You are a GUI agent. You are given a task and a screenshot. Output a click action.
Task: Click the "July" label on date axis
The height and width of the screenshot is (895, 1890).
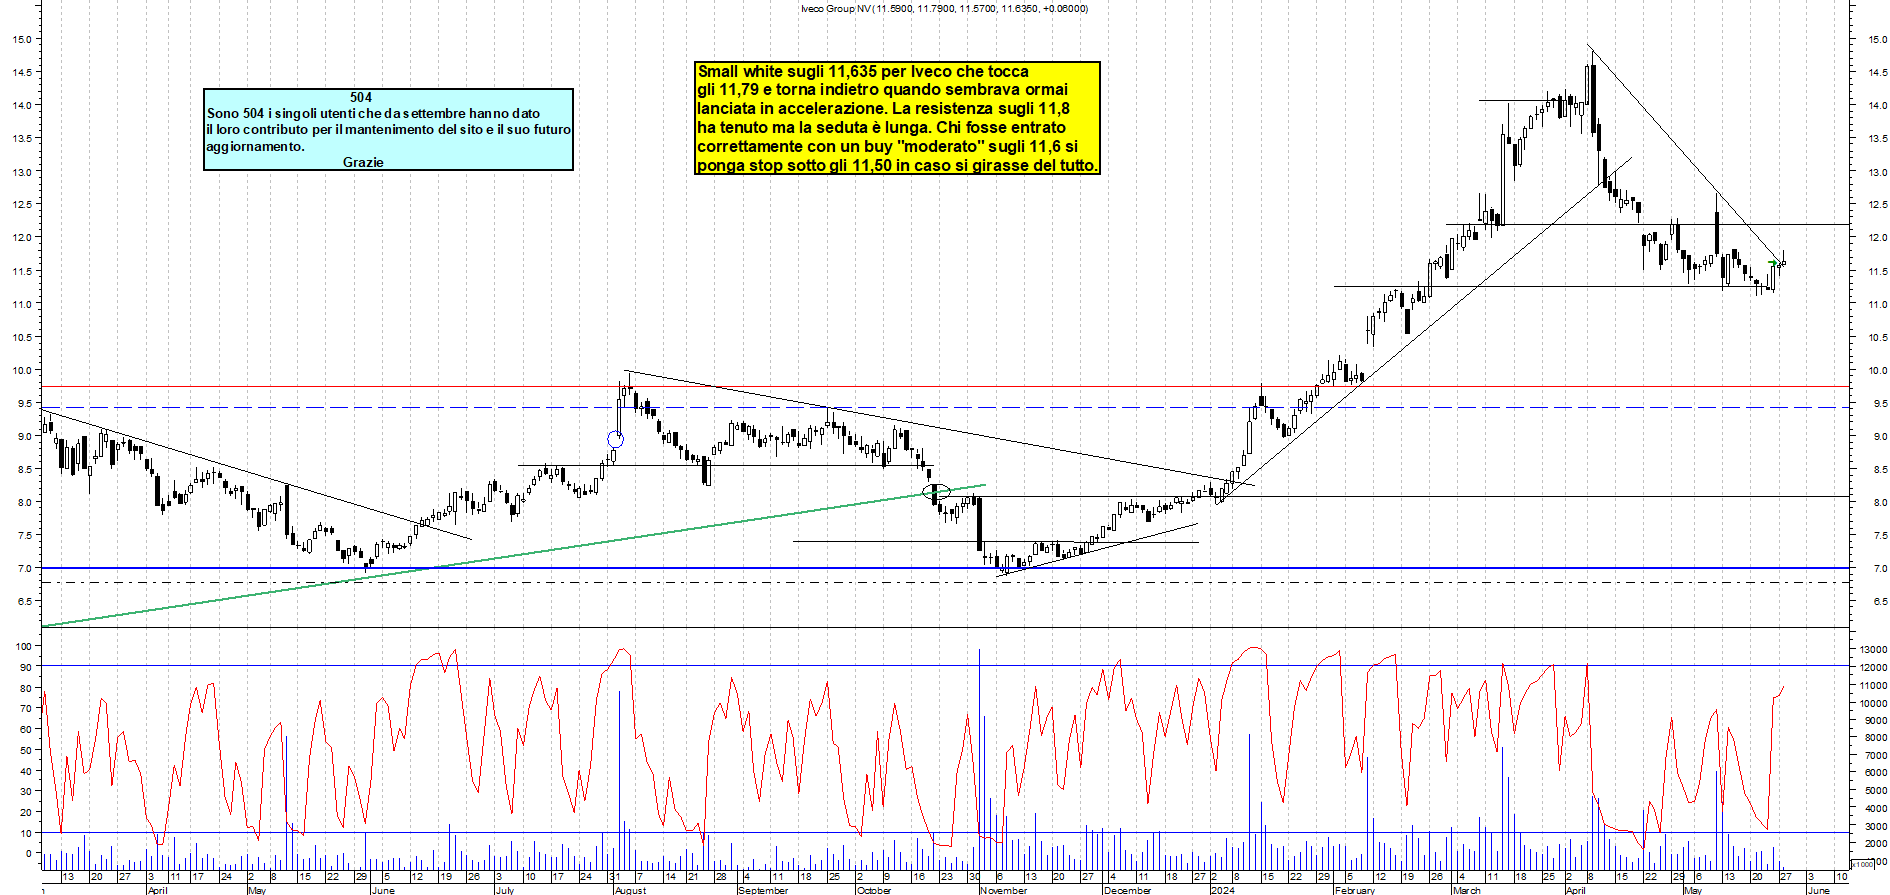[x=505, y=890]
